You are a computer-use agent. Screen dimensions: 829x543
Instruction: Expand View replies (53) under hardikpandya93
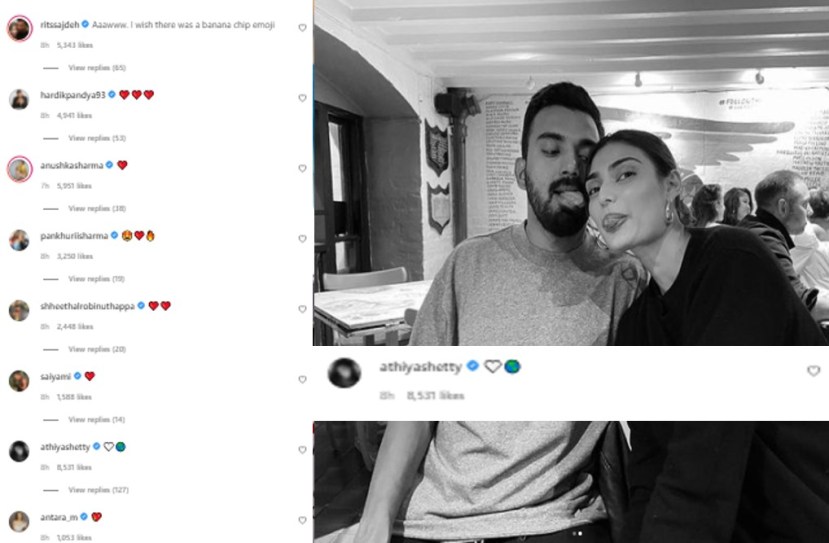point(97,138)
